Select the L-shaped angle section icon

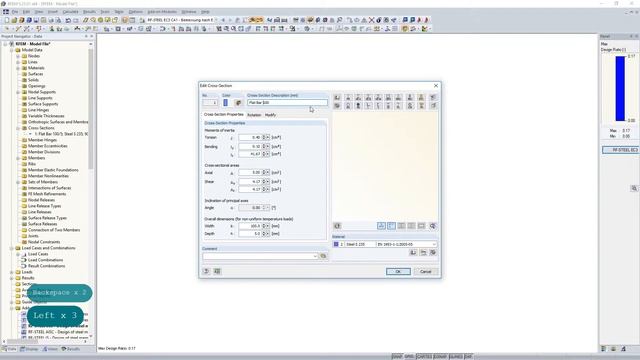pos(368,106)
